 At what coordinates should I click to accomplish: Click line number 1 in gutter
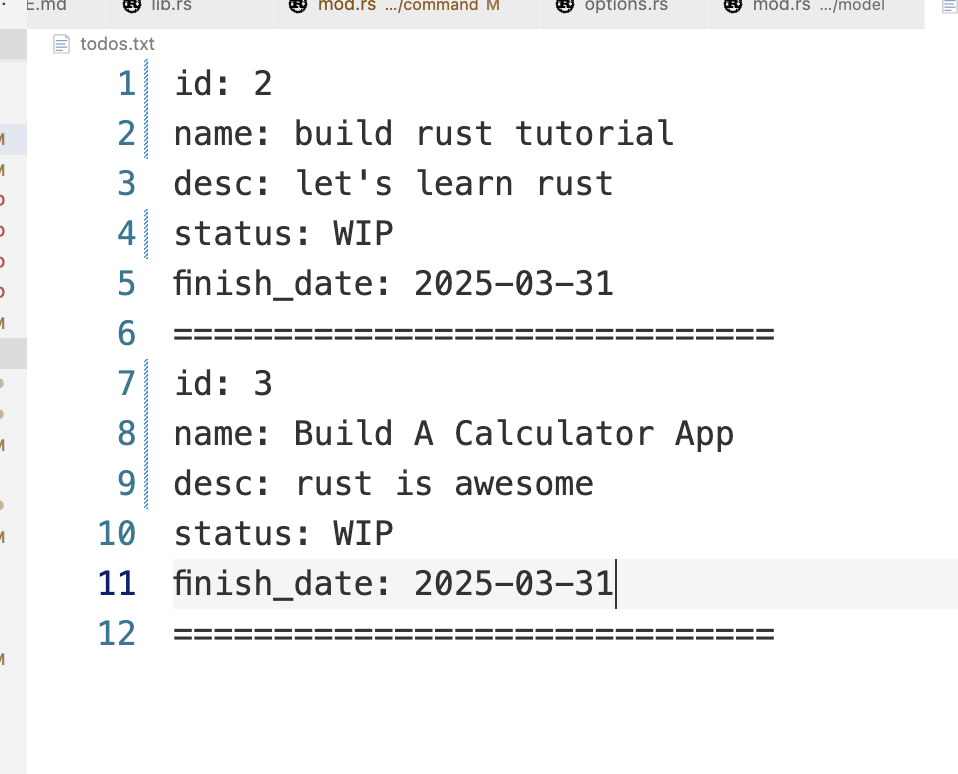(126, 84)
